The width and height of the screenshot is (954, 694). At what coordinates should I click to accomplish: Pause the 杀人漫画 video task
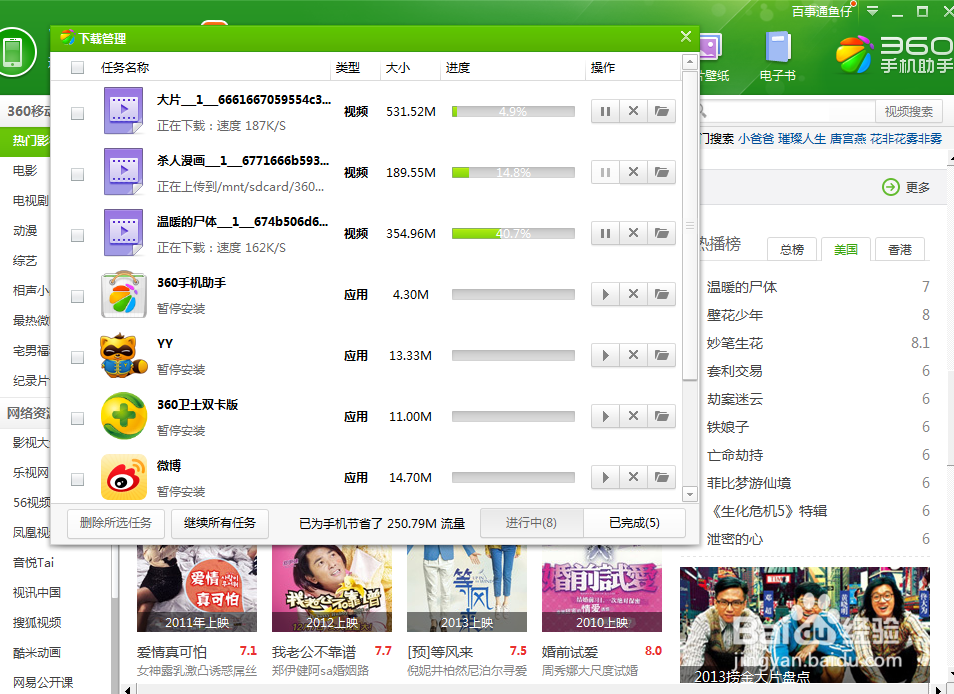point(605,172)
